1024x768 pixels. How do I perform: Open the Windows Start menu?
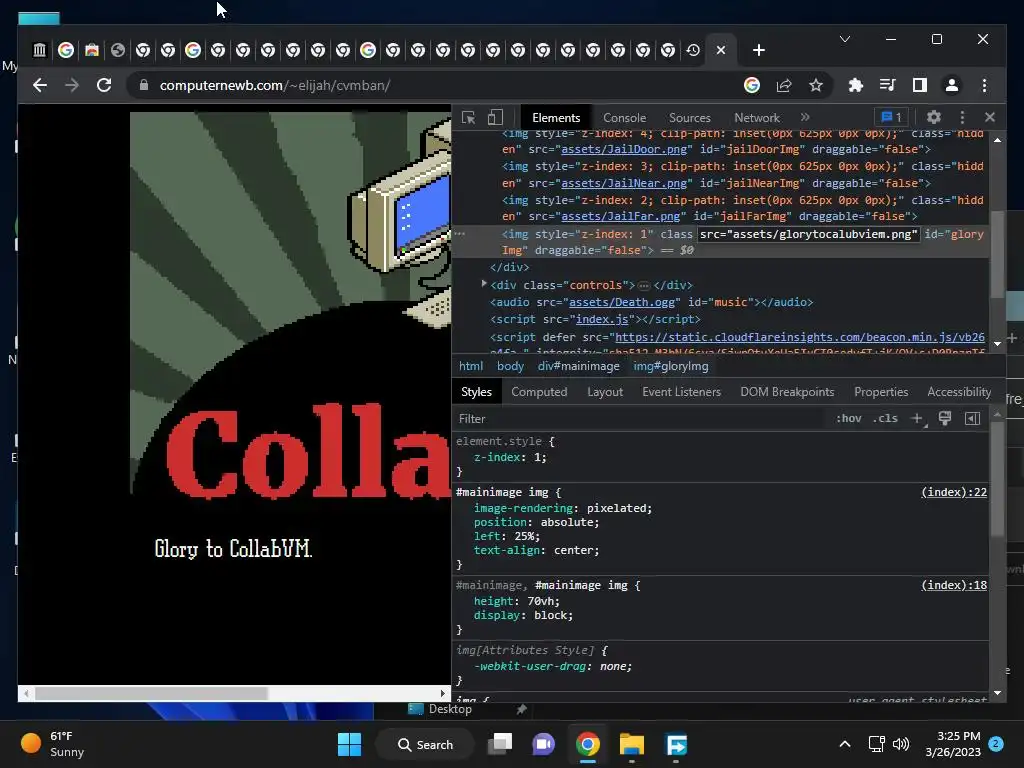(349, 744)
